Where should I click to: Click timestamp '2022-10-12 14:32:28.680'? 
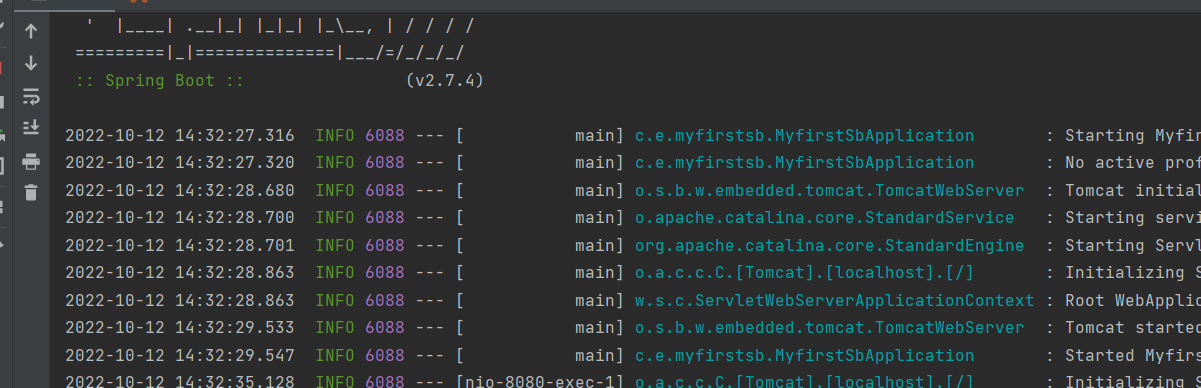click(x=180, y=191)
